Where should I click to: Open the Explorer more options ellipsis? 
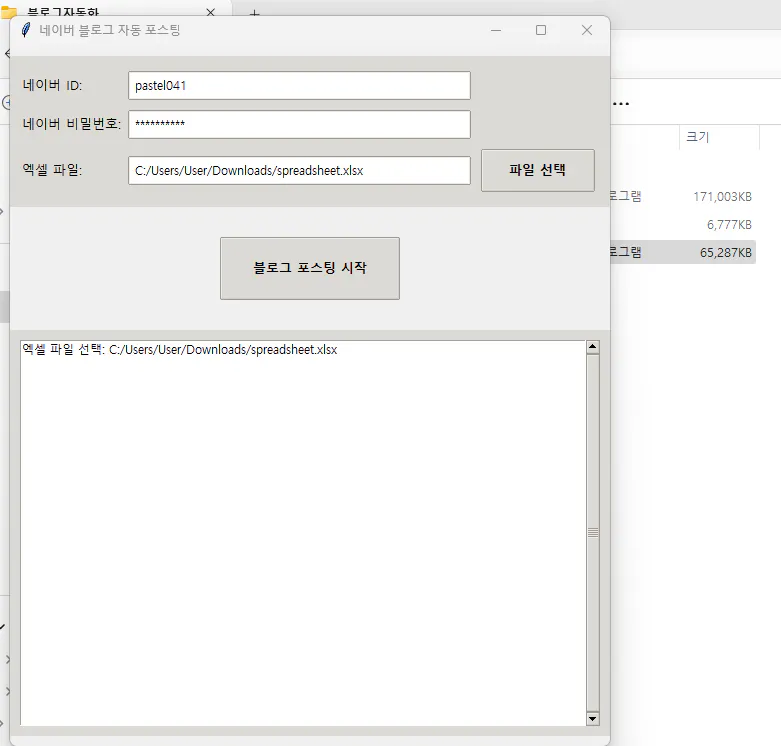621,104
